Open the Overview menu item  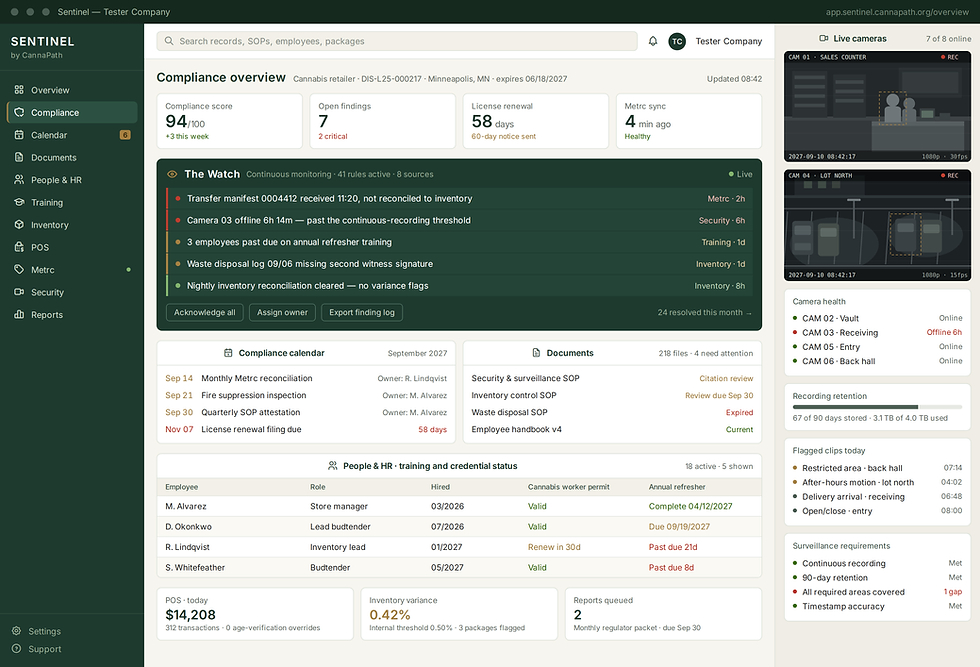(x=72, y=90)
